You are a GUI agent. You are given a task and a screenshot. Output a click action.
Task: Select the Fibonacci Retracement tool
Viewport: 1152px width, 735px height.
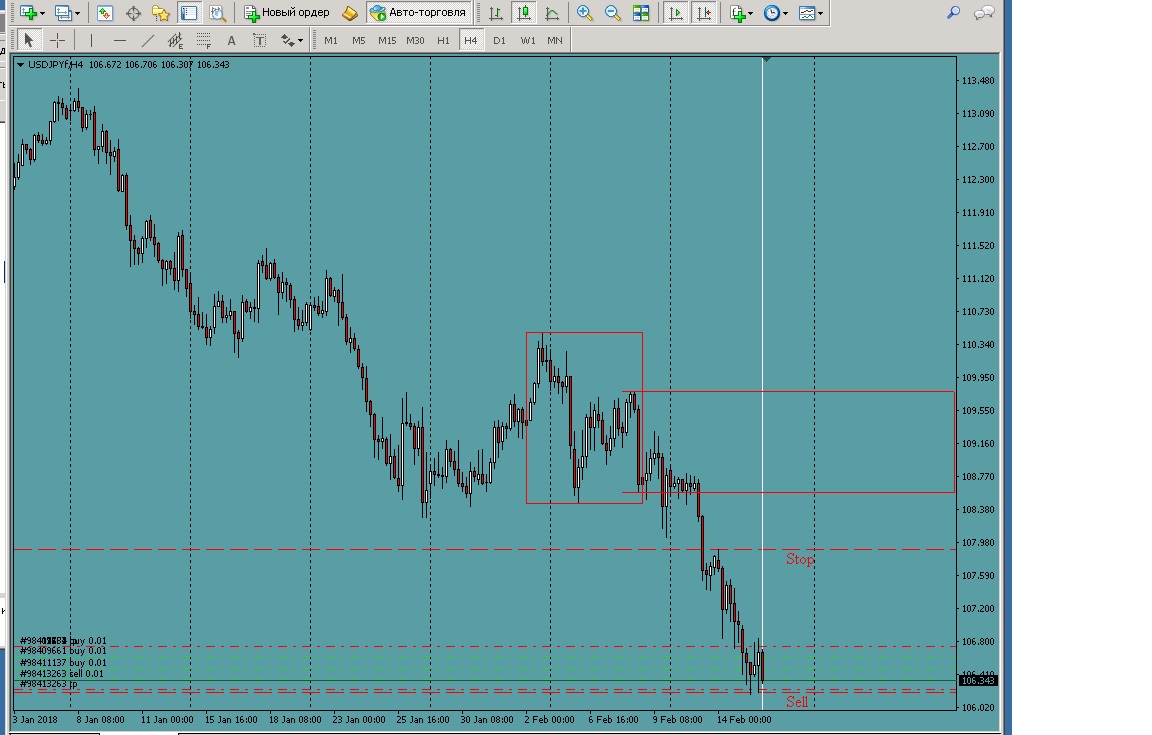[204, 40]
